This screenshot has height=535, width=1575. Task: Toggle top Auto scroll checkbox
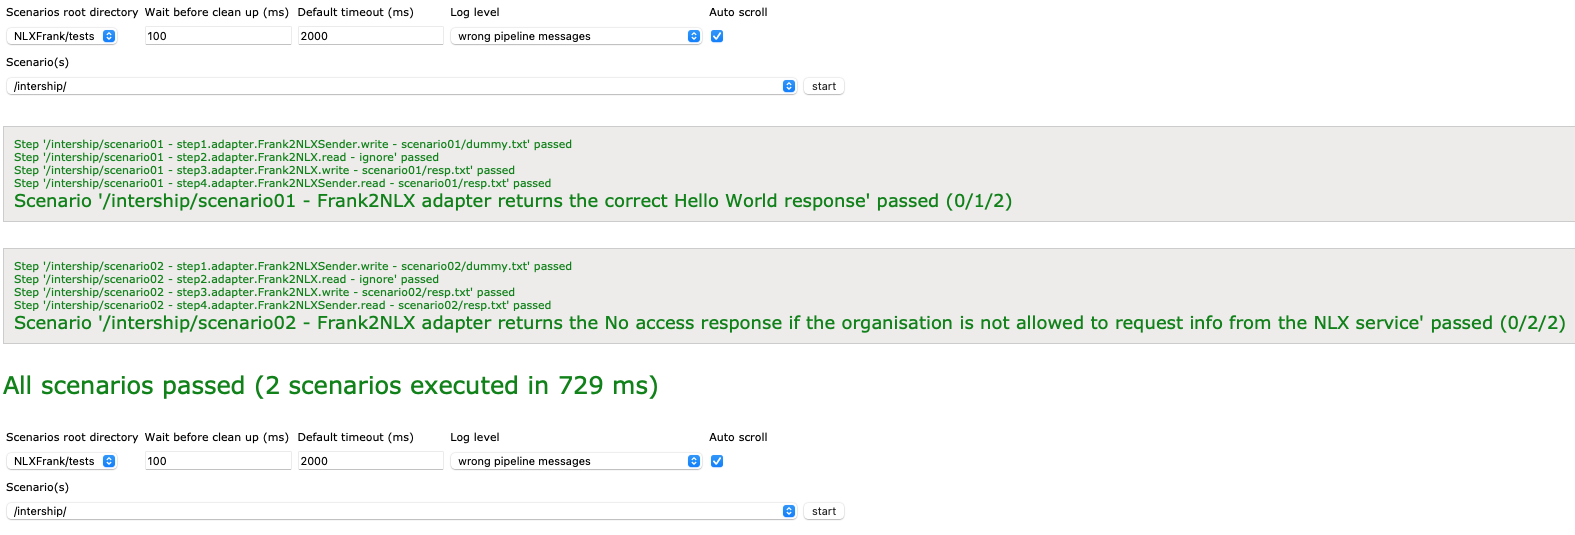coord(717,36)
